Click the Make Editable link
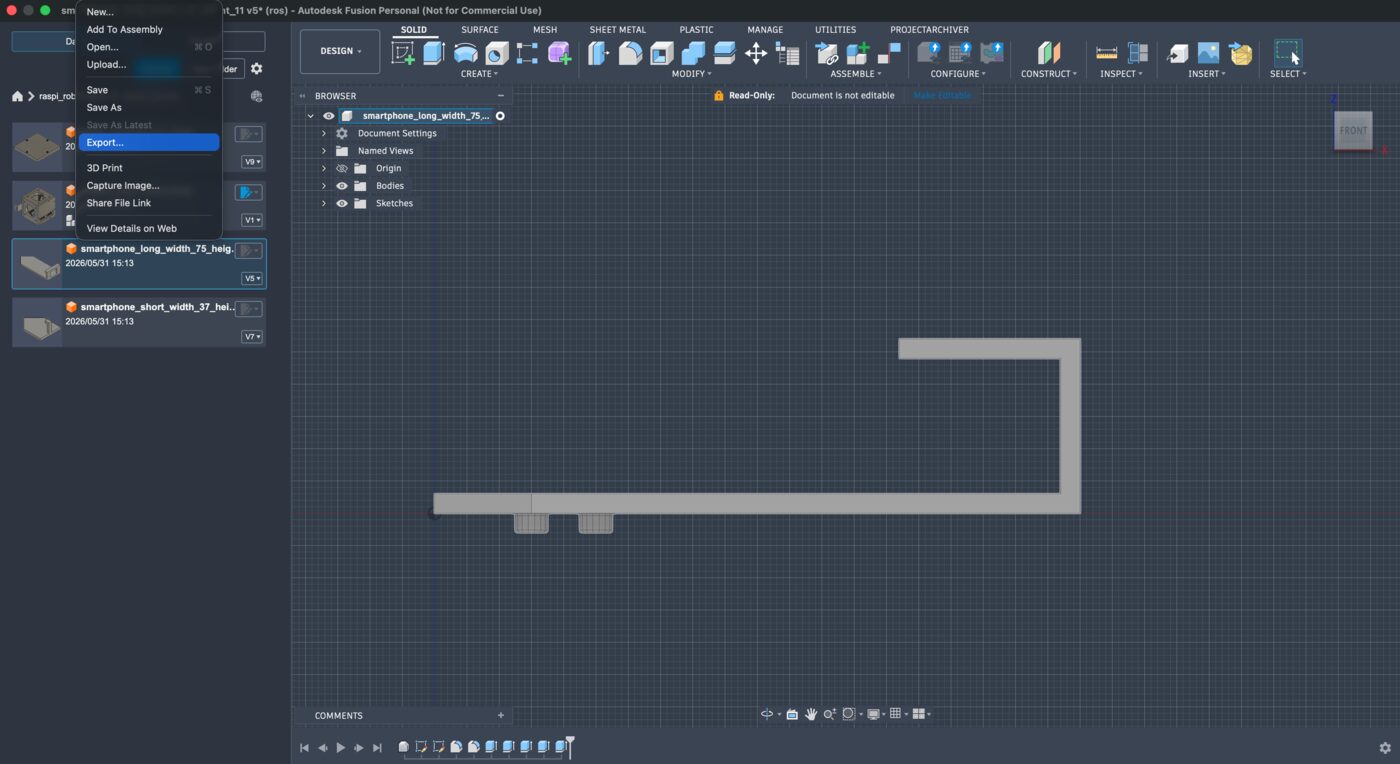Viewport: 1400px width, 764px height. (942, 96)
